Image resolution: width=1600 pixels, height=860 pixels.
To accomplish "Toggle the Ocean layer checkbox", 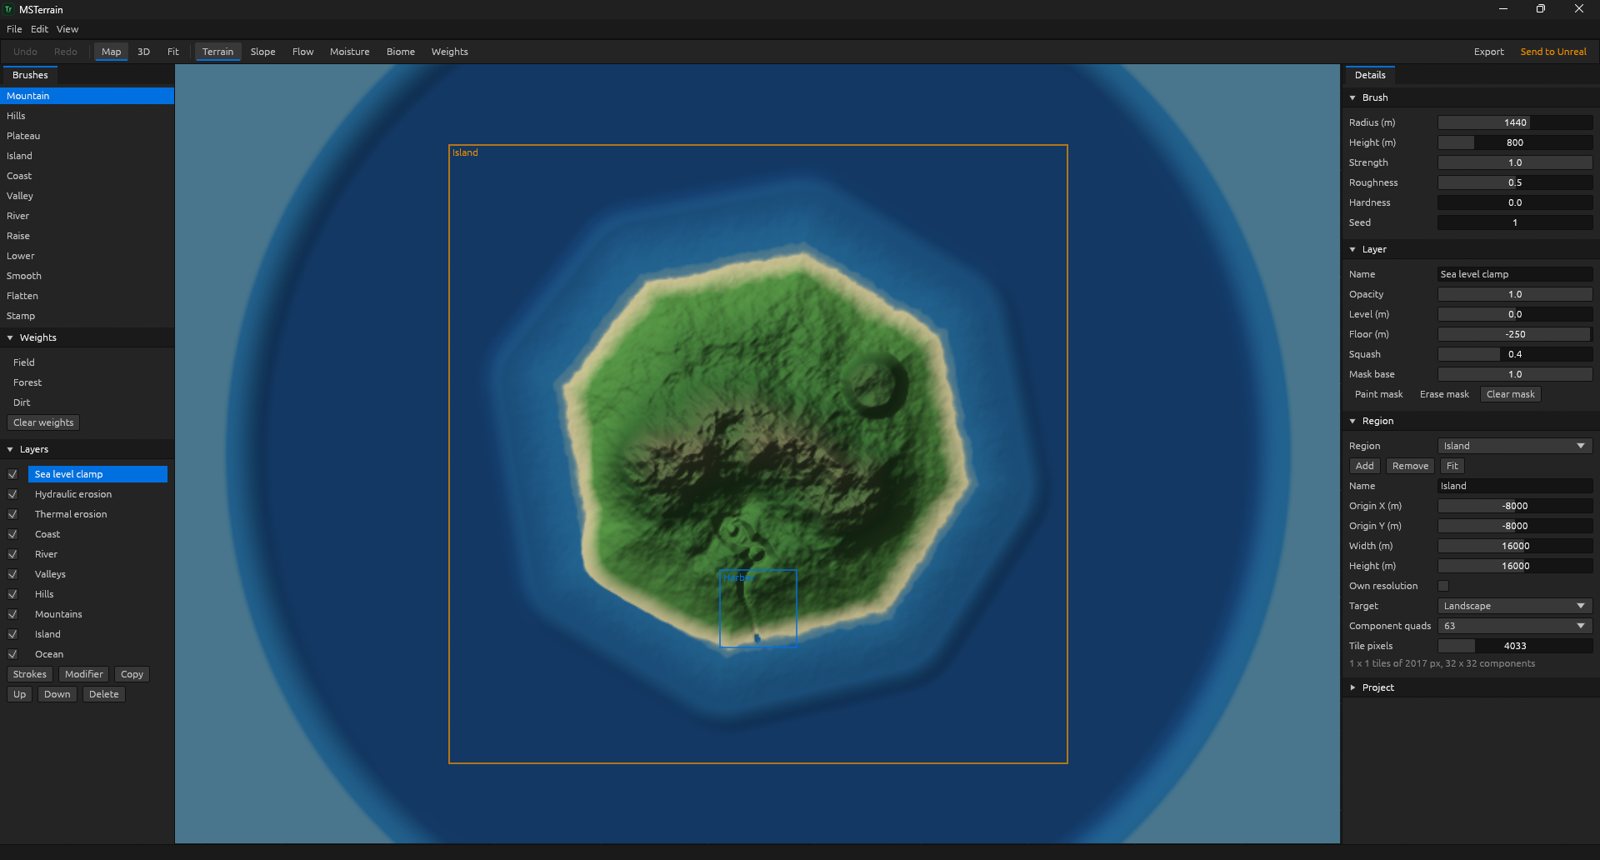I will (x=13, y=654).
